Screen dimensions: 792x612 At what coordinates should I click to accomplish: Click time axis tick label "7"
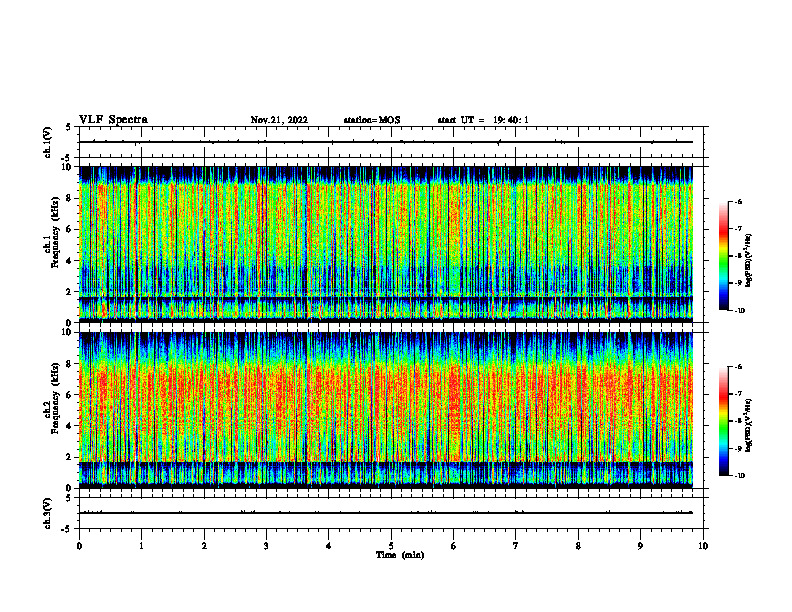click(516, 546)
